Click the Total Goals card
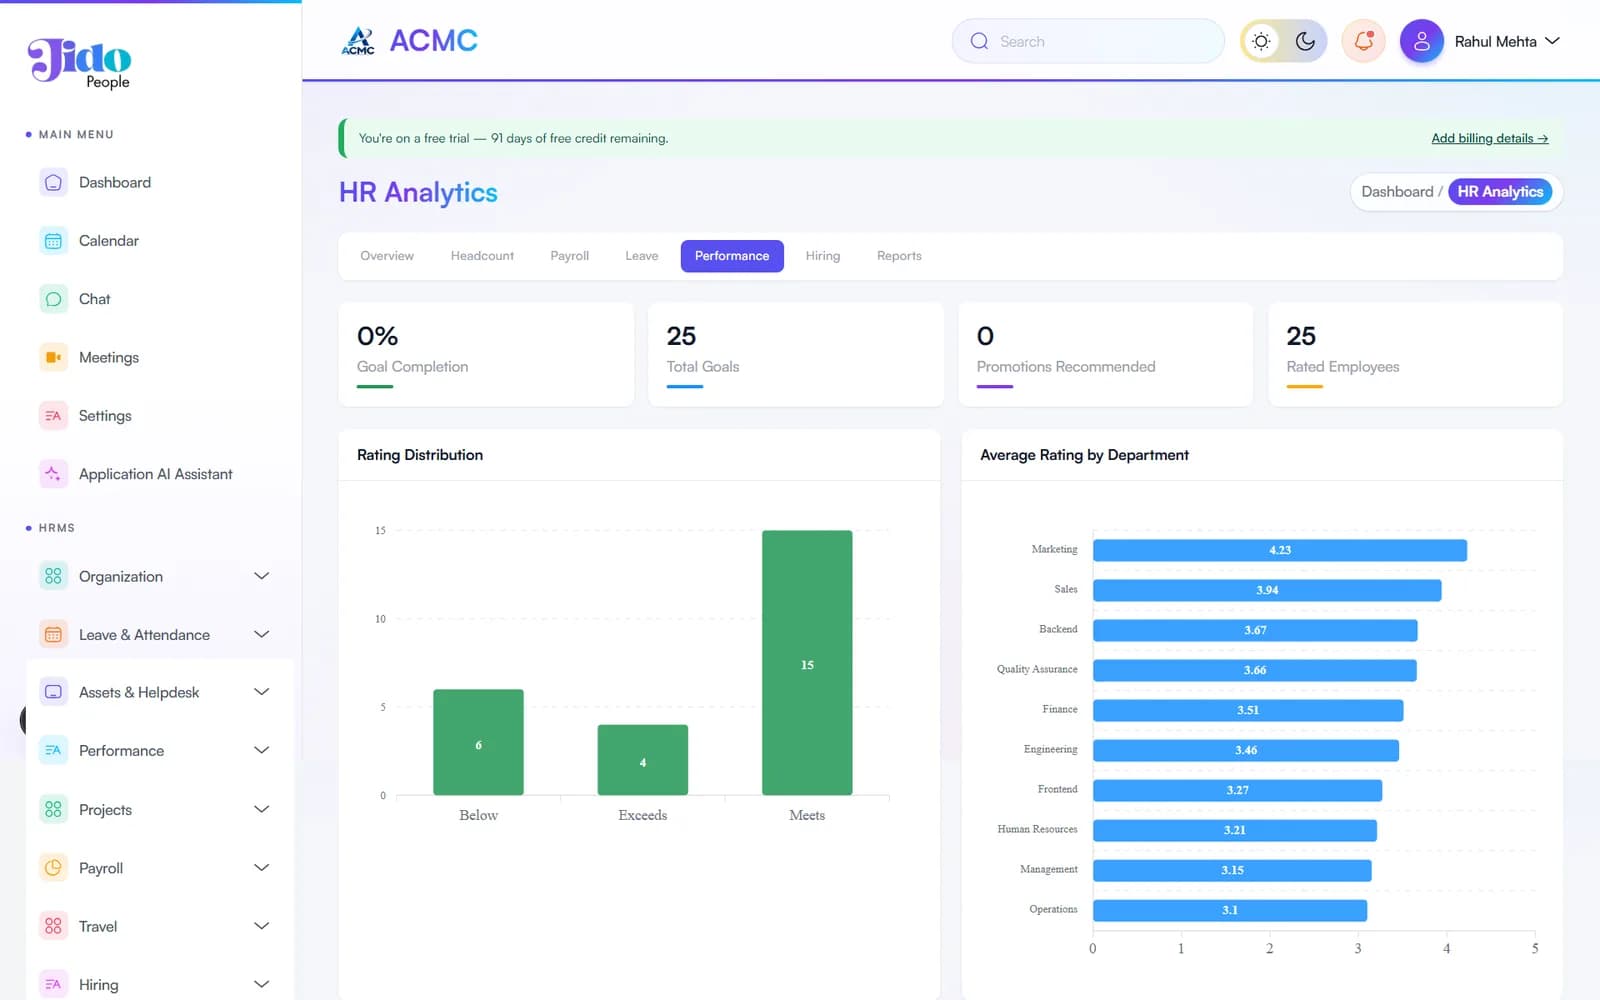The height and width of the screenshot is (1000, 1600). point(796,354)
